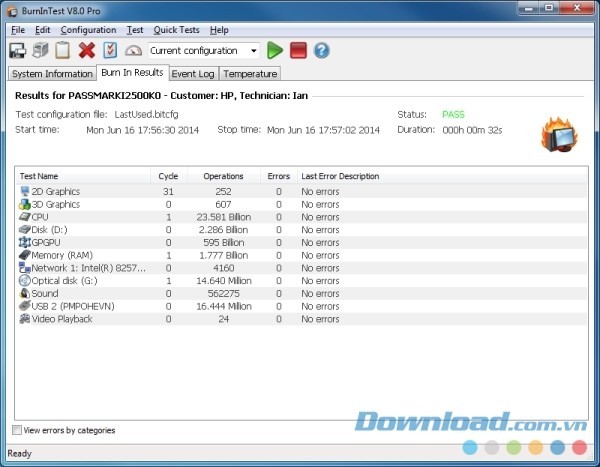Sort by Operations column header
Viewport: 600px width, 467px height.
point(223,176)
